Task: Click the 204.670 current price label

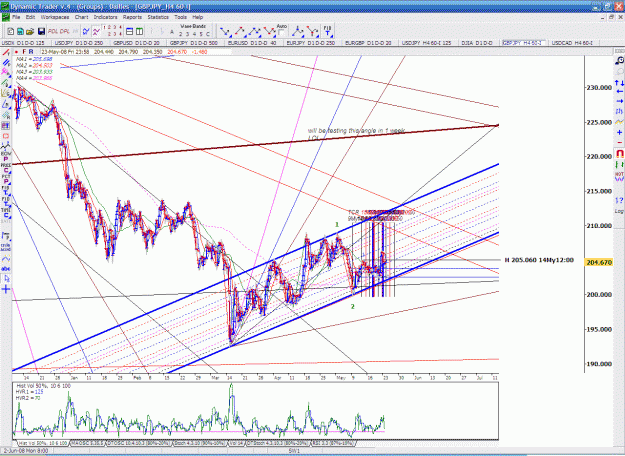Action: [598, 262]
